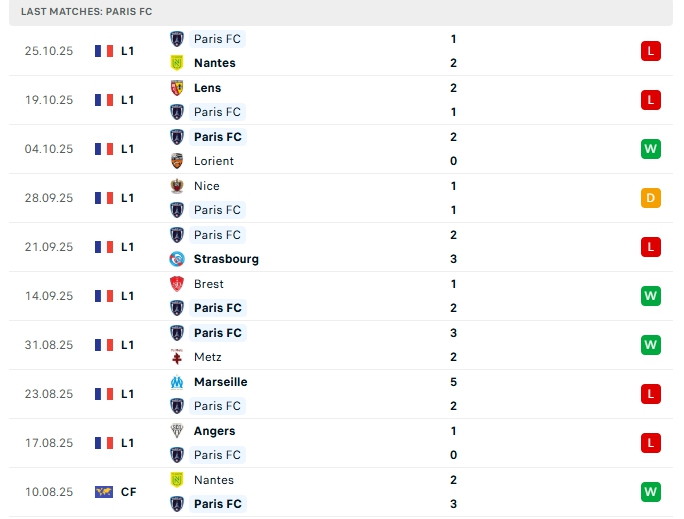The width and height of the screenshot is (684, 519).
Task: Click Marseille's score of 5
Action: [x=454, y=382]
